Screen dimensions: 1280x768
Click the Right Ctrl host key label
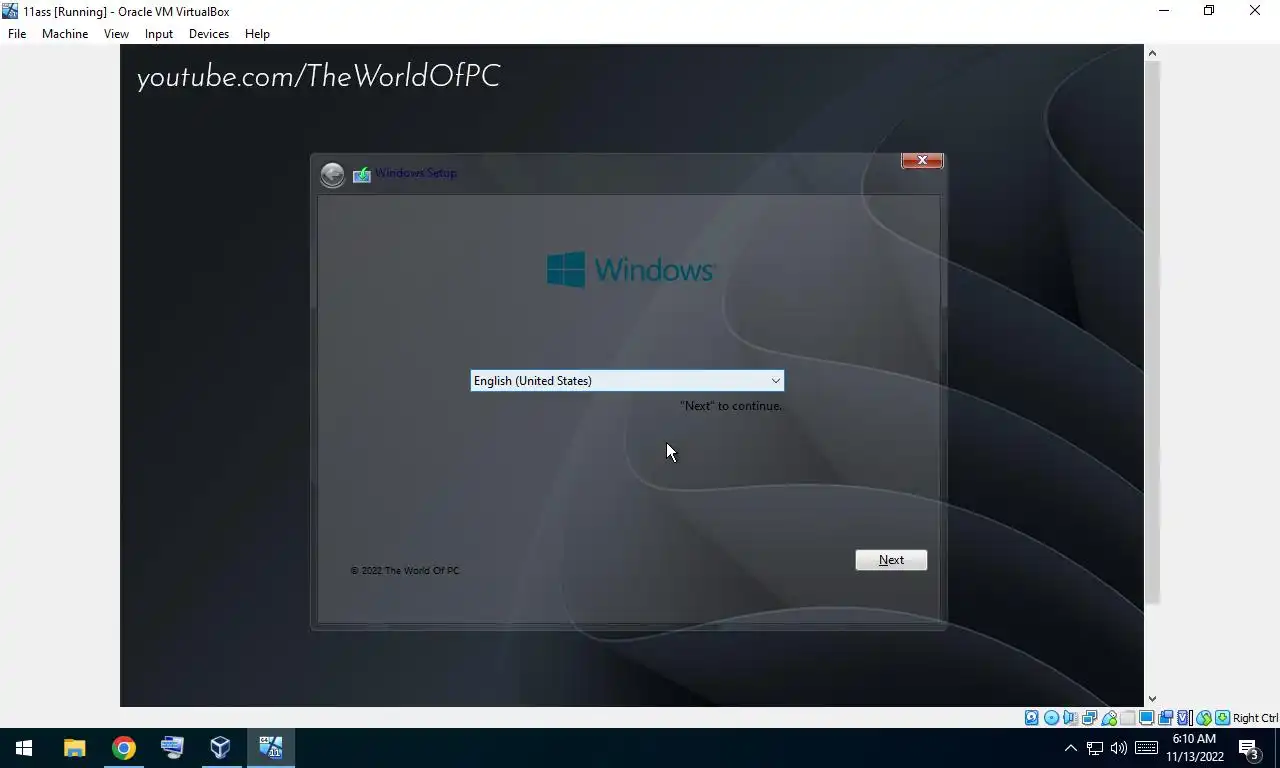coord(1255,718)
